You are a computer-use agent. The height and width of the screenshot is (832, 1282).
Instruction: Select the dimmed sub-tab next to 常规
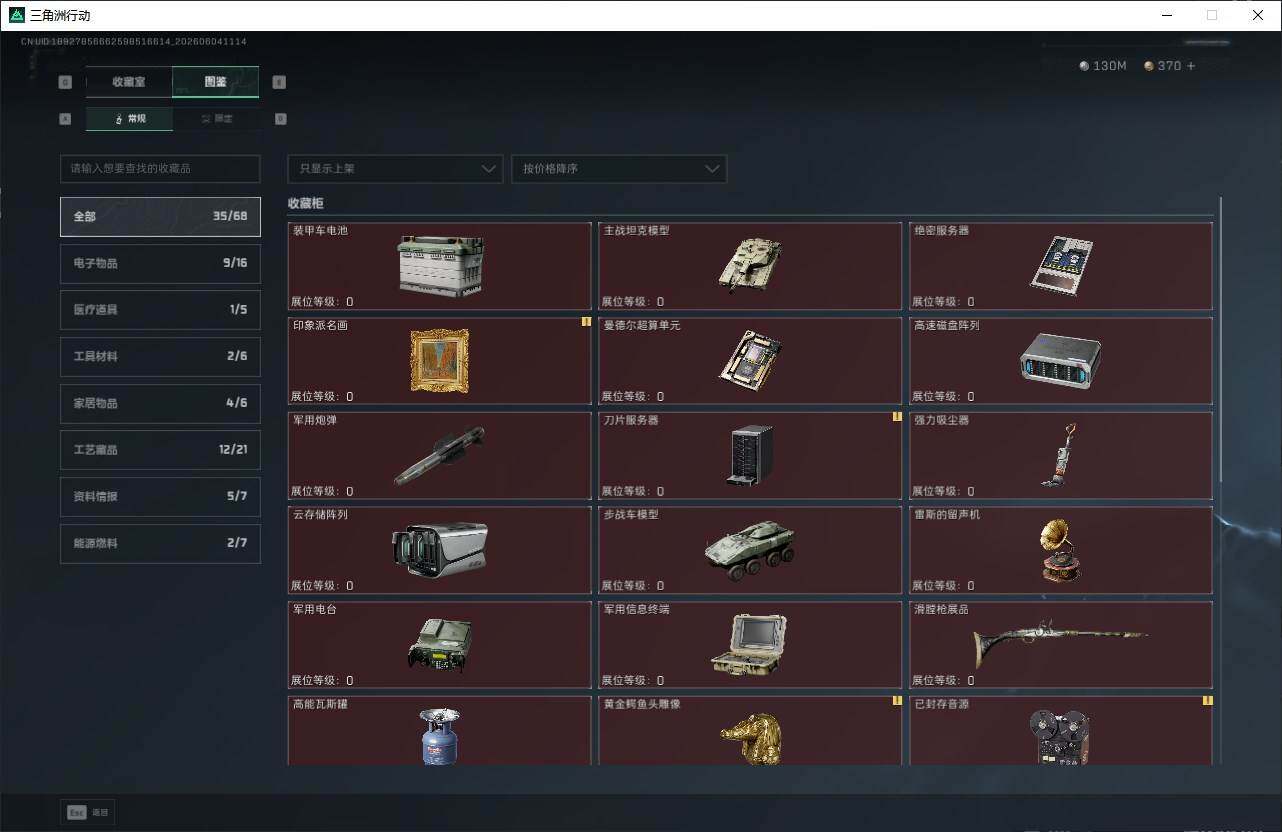[216, 119]
